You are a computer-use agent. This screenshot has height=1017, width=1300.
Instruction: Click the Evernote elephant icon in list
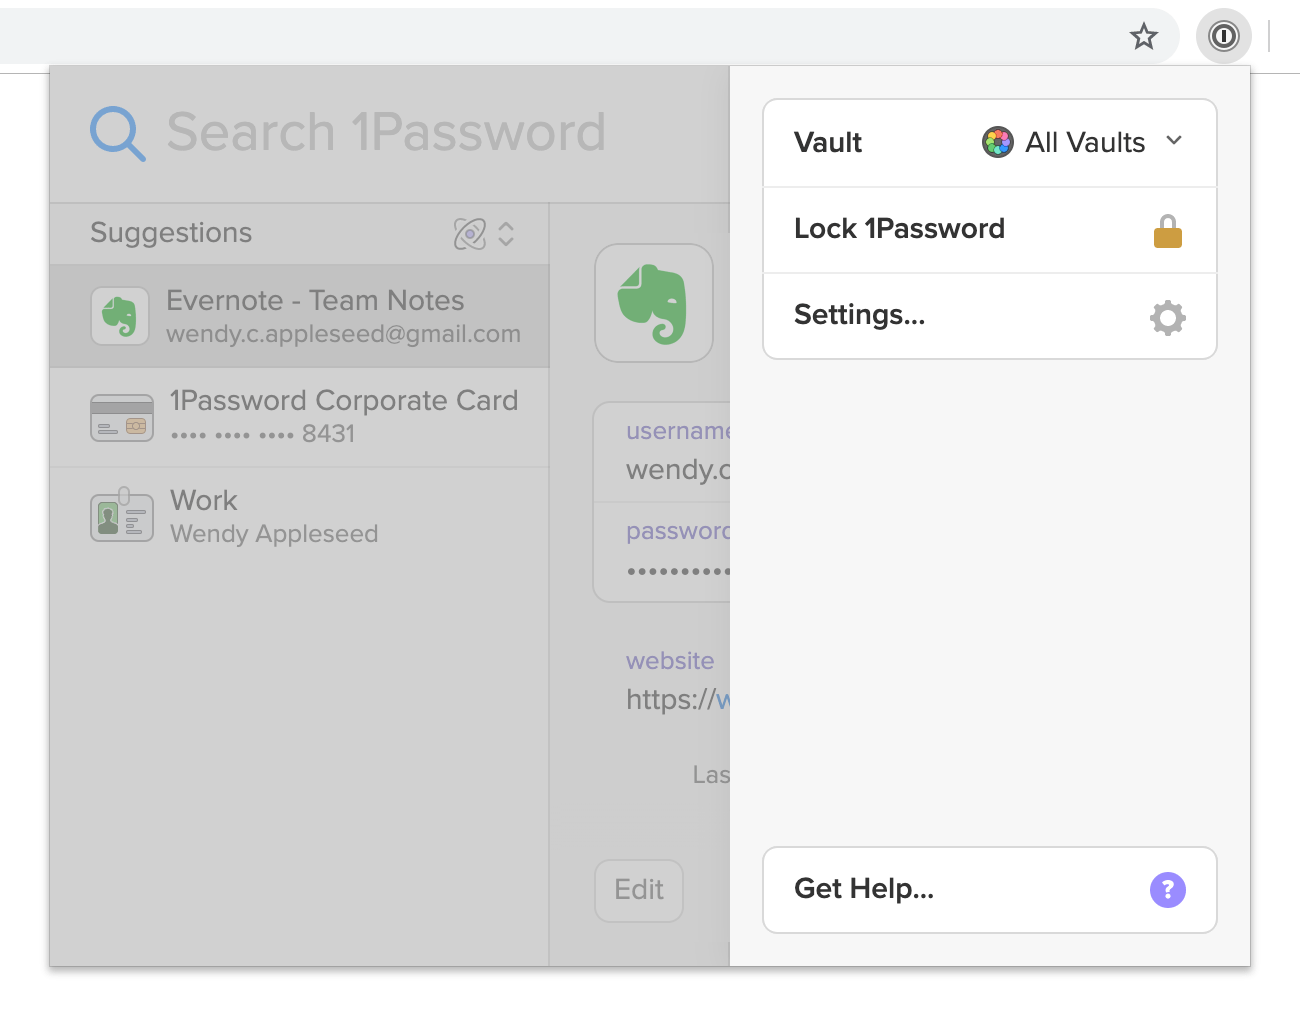[120, 316]
